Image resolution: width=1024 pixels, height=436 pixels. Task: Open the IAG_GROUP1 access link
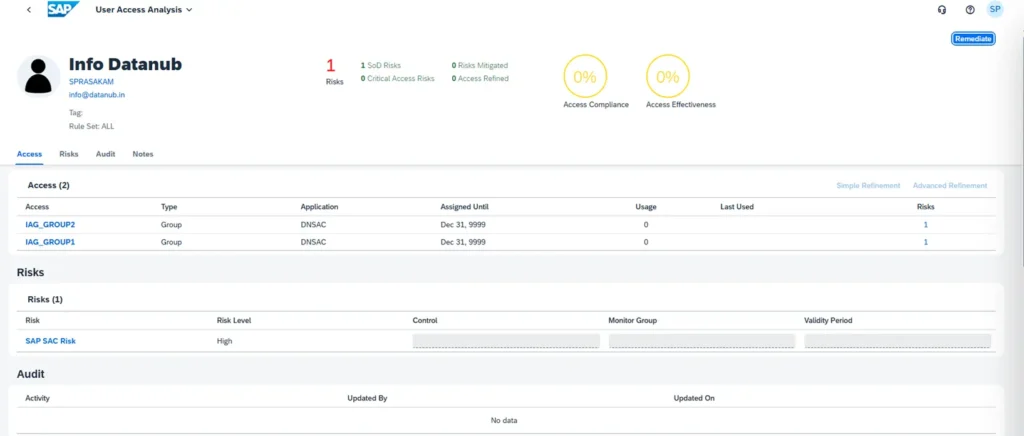pyautogui.click(x=50, y=242)
